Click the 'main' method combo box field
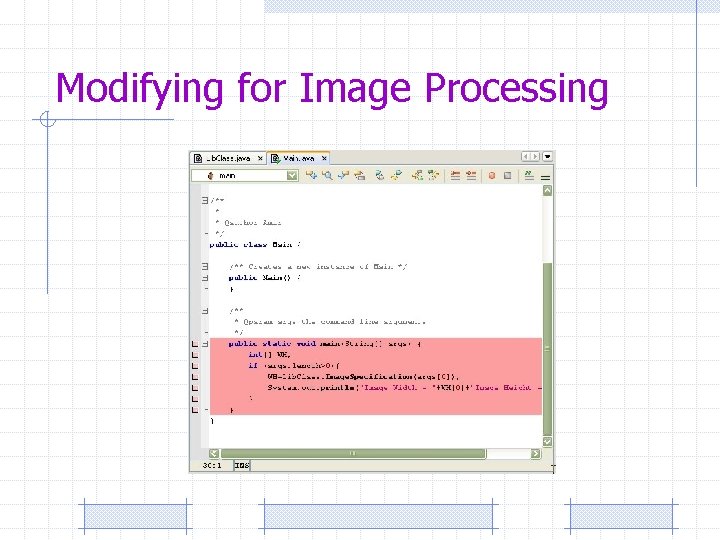 point(245,175)
